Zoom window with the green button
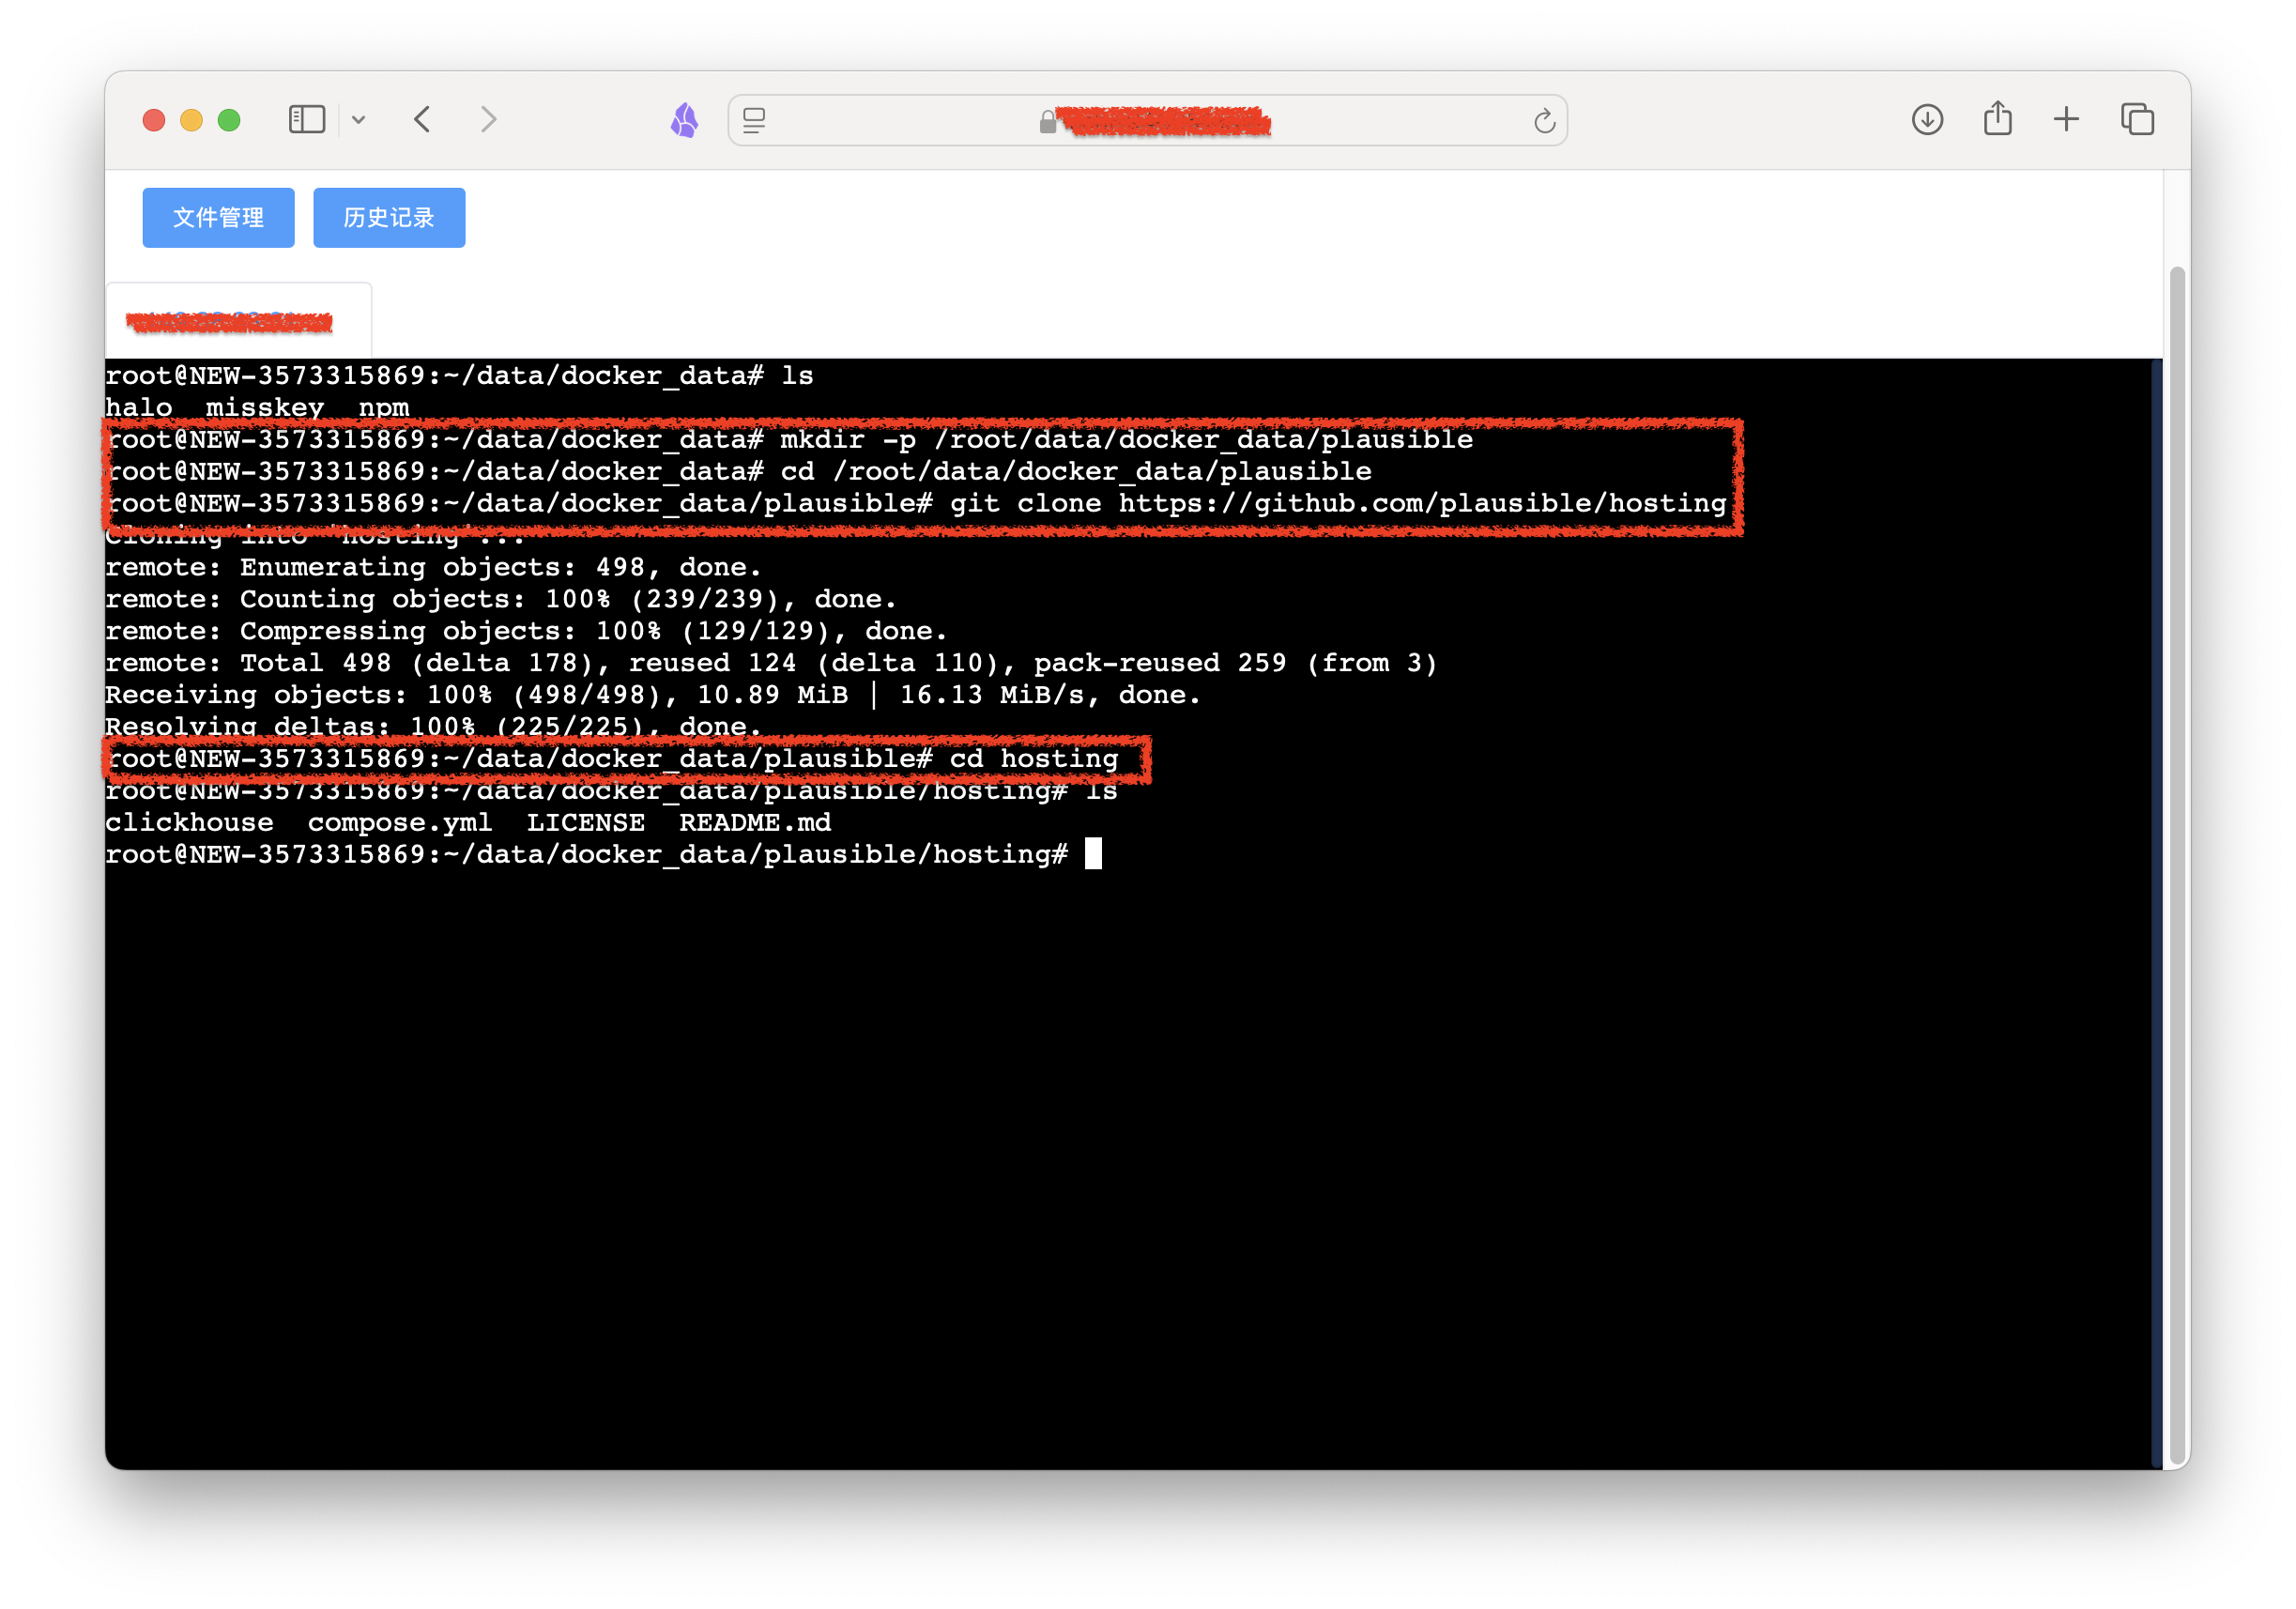Screen dimensions: 2296x1609 point(229,120)
